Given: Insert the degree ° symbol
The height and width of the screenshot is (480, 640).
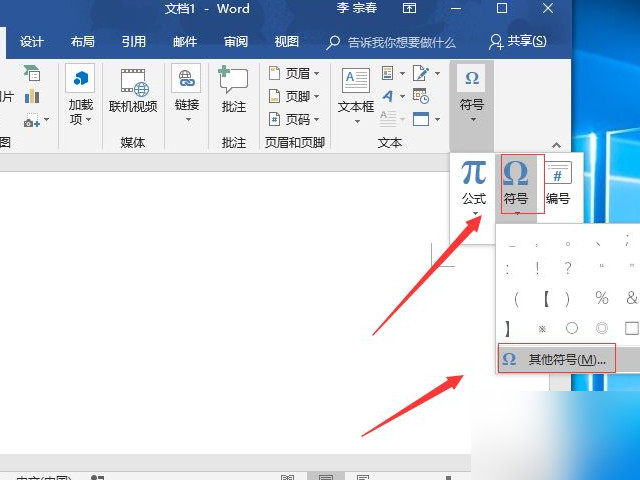Looking at the screenshot, I should coord(567,244).
